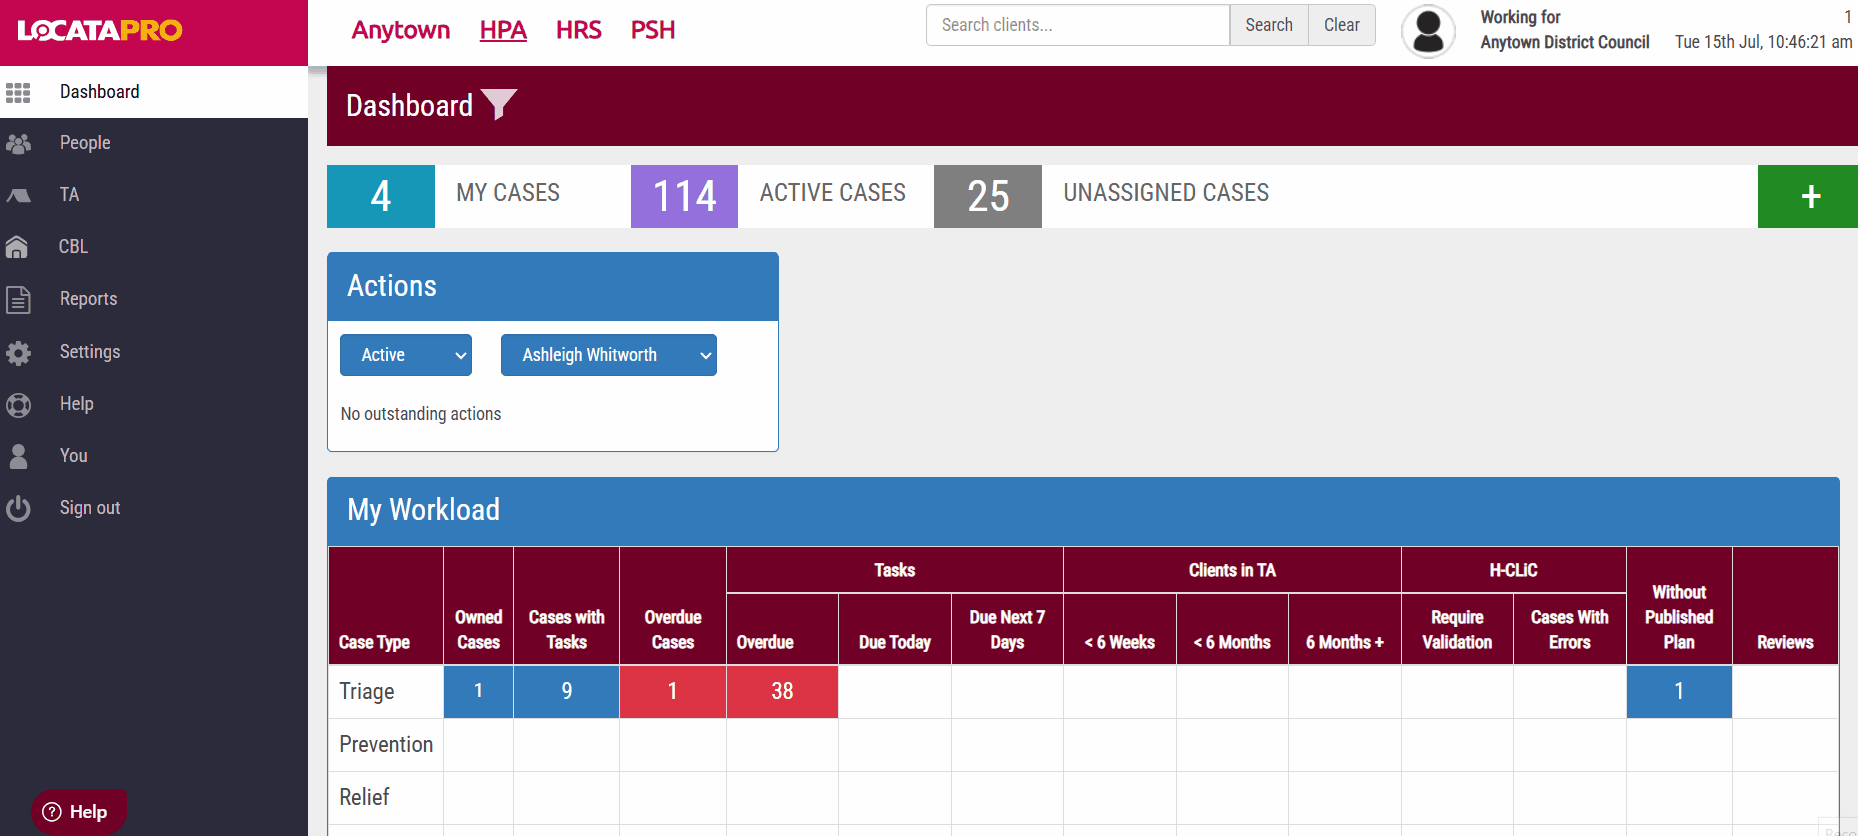Click the Actions panel header
1858x836 pixels.
coord(553,287)
